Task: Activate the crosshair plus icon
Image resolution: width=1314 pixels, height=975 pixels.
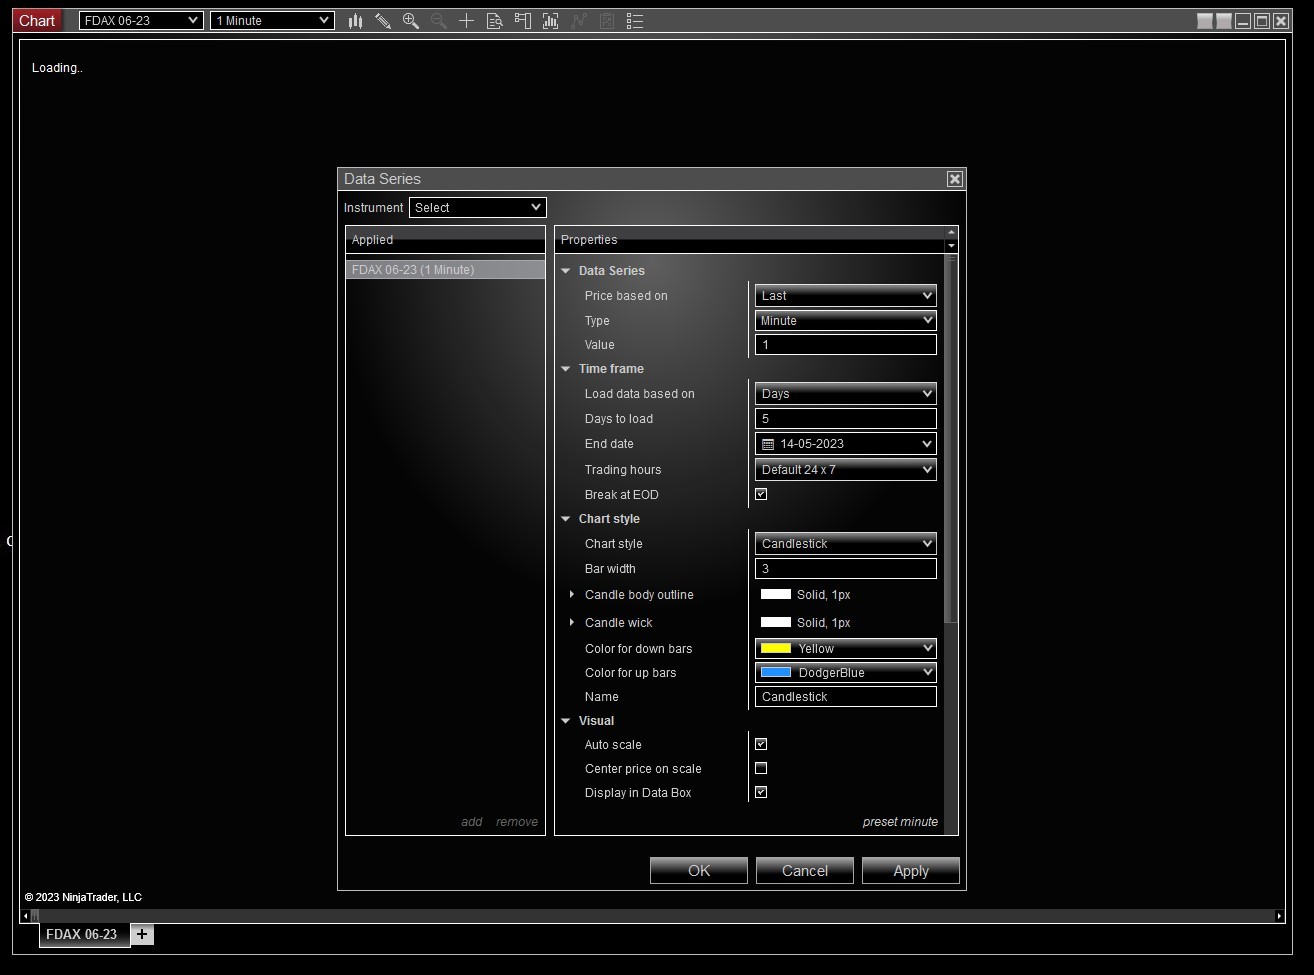Action: (466, 21)
